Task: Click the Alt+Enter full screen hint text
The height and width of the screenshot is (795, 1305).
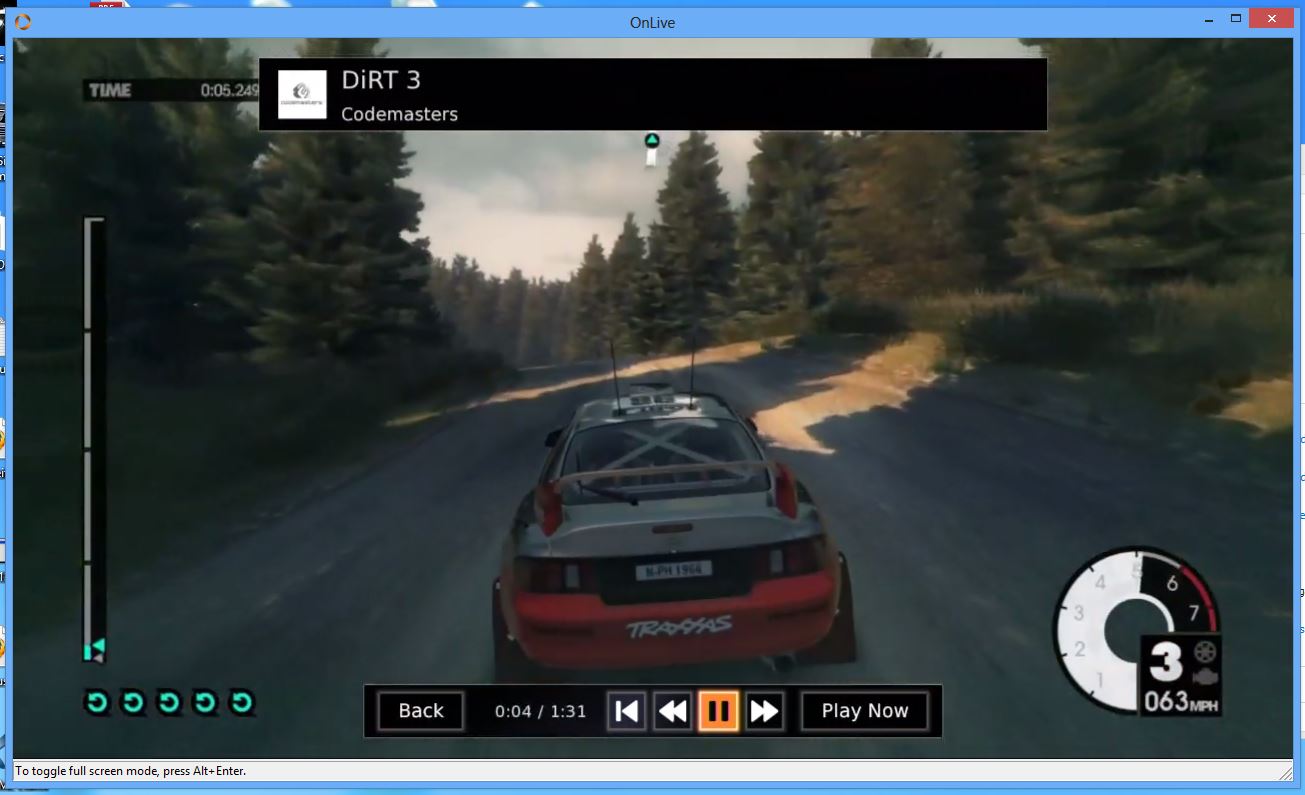Action: [x=131, y=771]
